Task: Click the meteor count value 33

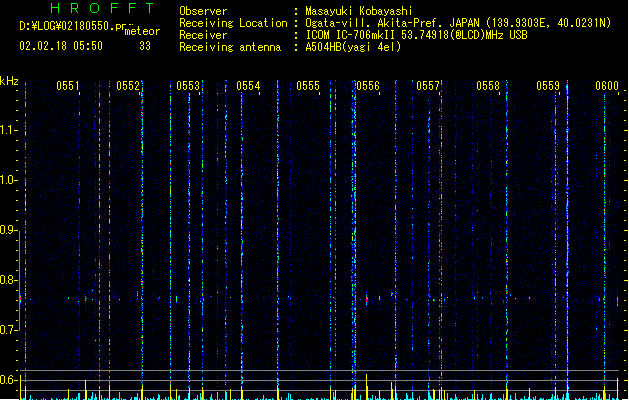Action: [145, 46]
